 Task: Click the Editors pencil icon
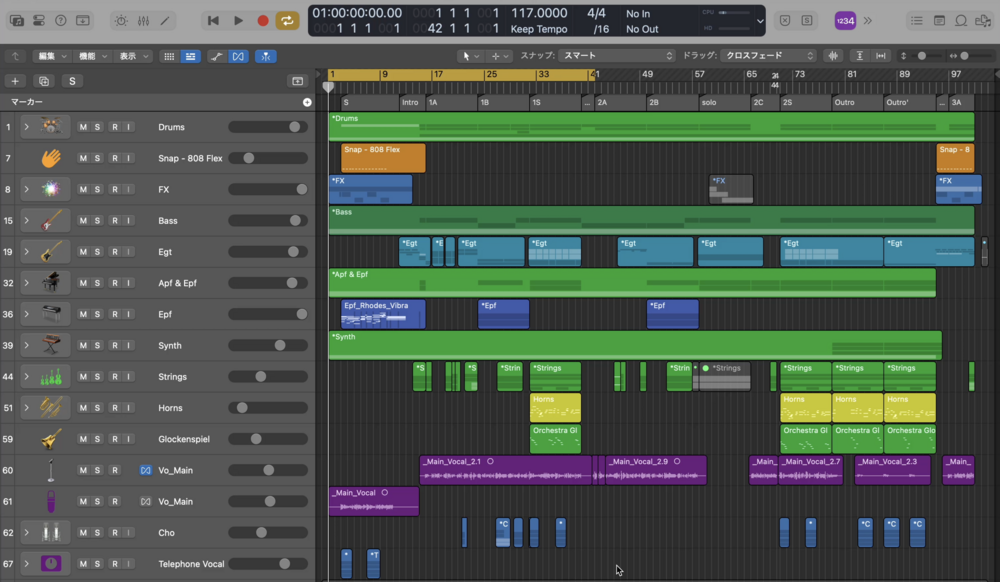(x=165, y=20)
